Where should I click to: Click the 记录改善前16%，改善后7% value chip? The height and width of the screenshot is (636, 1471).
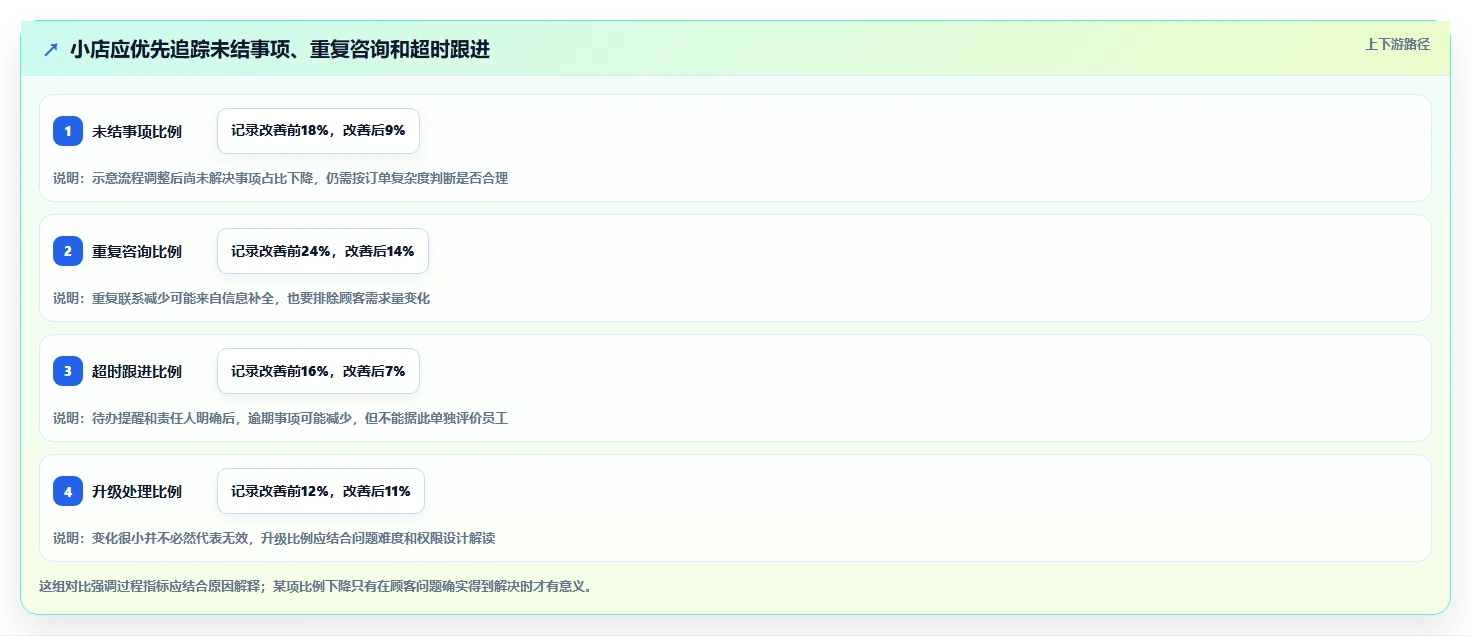pos(318,371)
